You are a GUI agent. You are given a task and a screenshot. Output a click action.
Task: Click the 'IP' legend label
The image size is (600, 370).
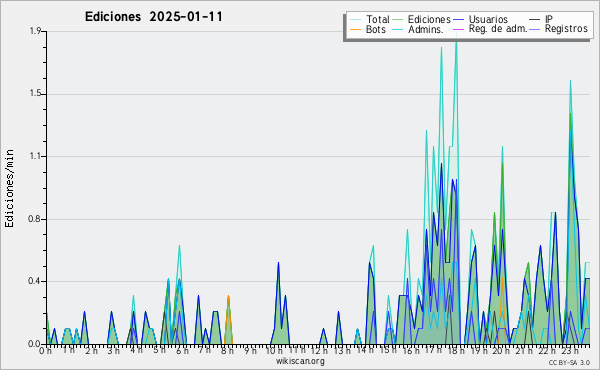click(x=549, y=19)
